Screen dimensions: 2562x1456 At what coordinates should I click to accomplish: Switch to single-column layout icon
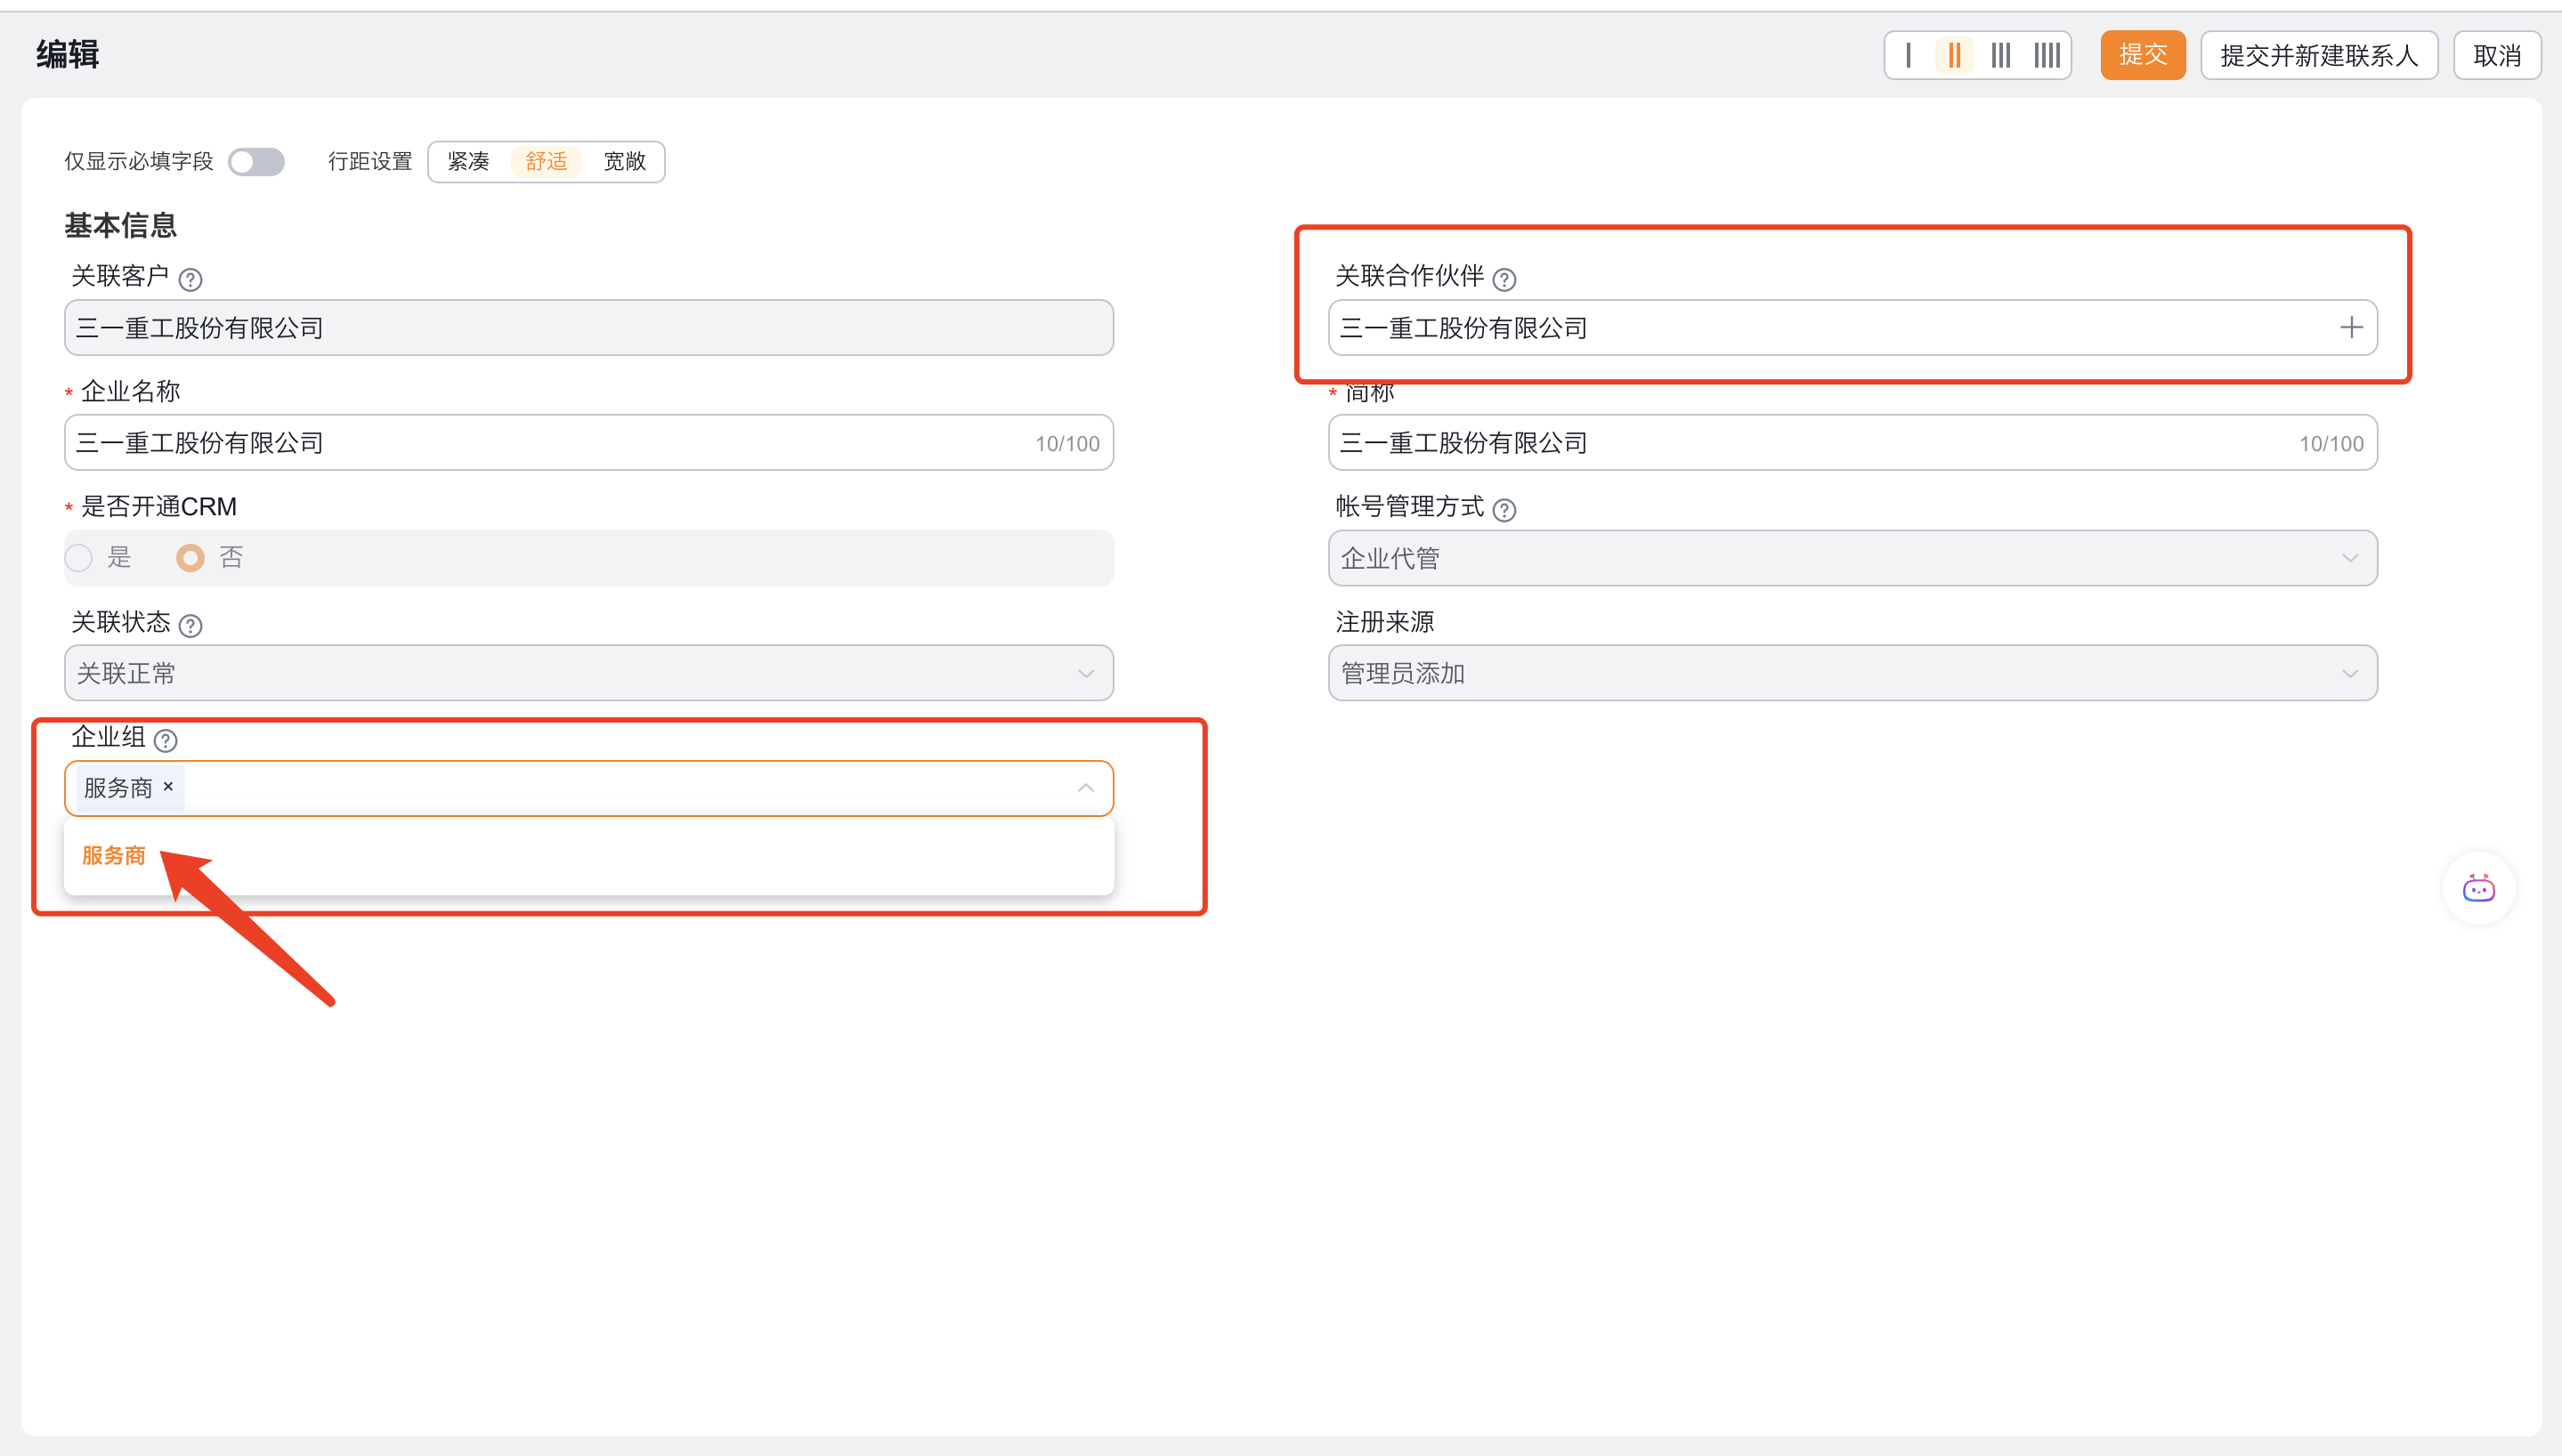tap(1908, 55)
